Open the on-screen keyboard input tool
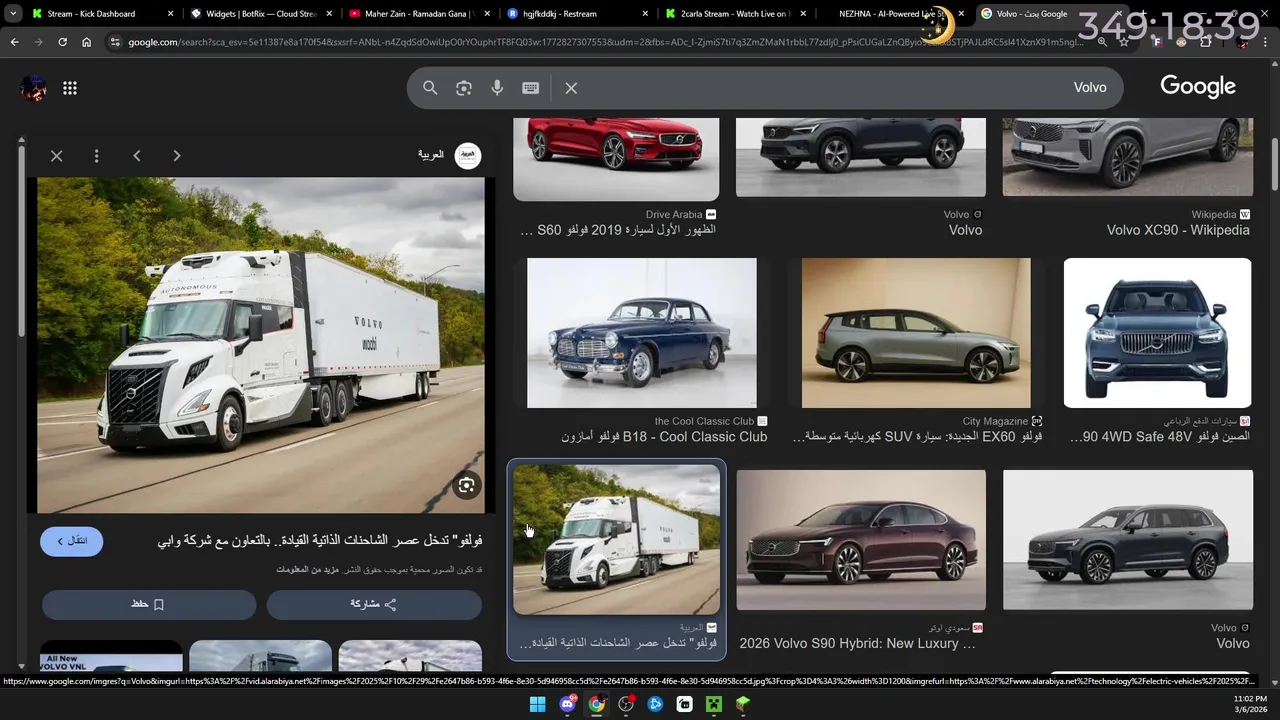Image resolution: width=1280 pixels, height=720 pixels. pyautogui.click(x=531, y=88)
